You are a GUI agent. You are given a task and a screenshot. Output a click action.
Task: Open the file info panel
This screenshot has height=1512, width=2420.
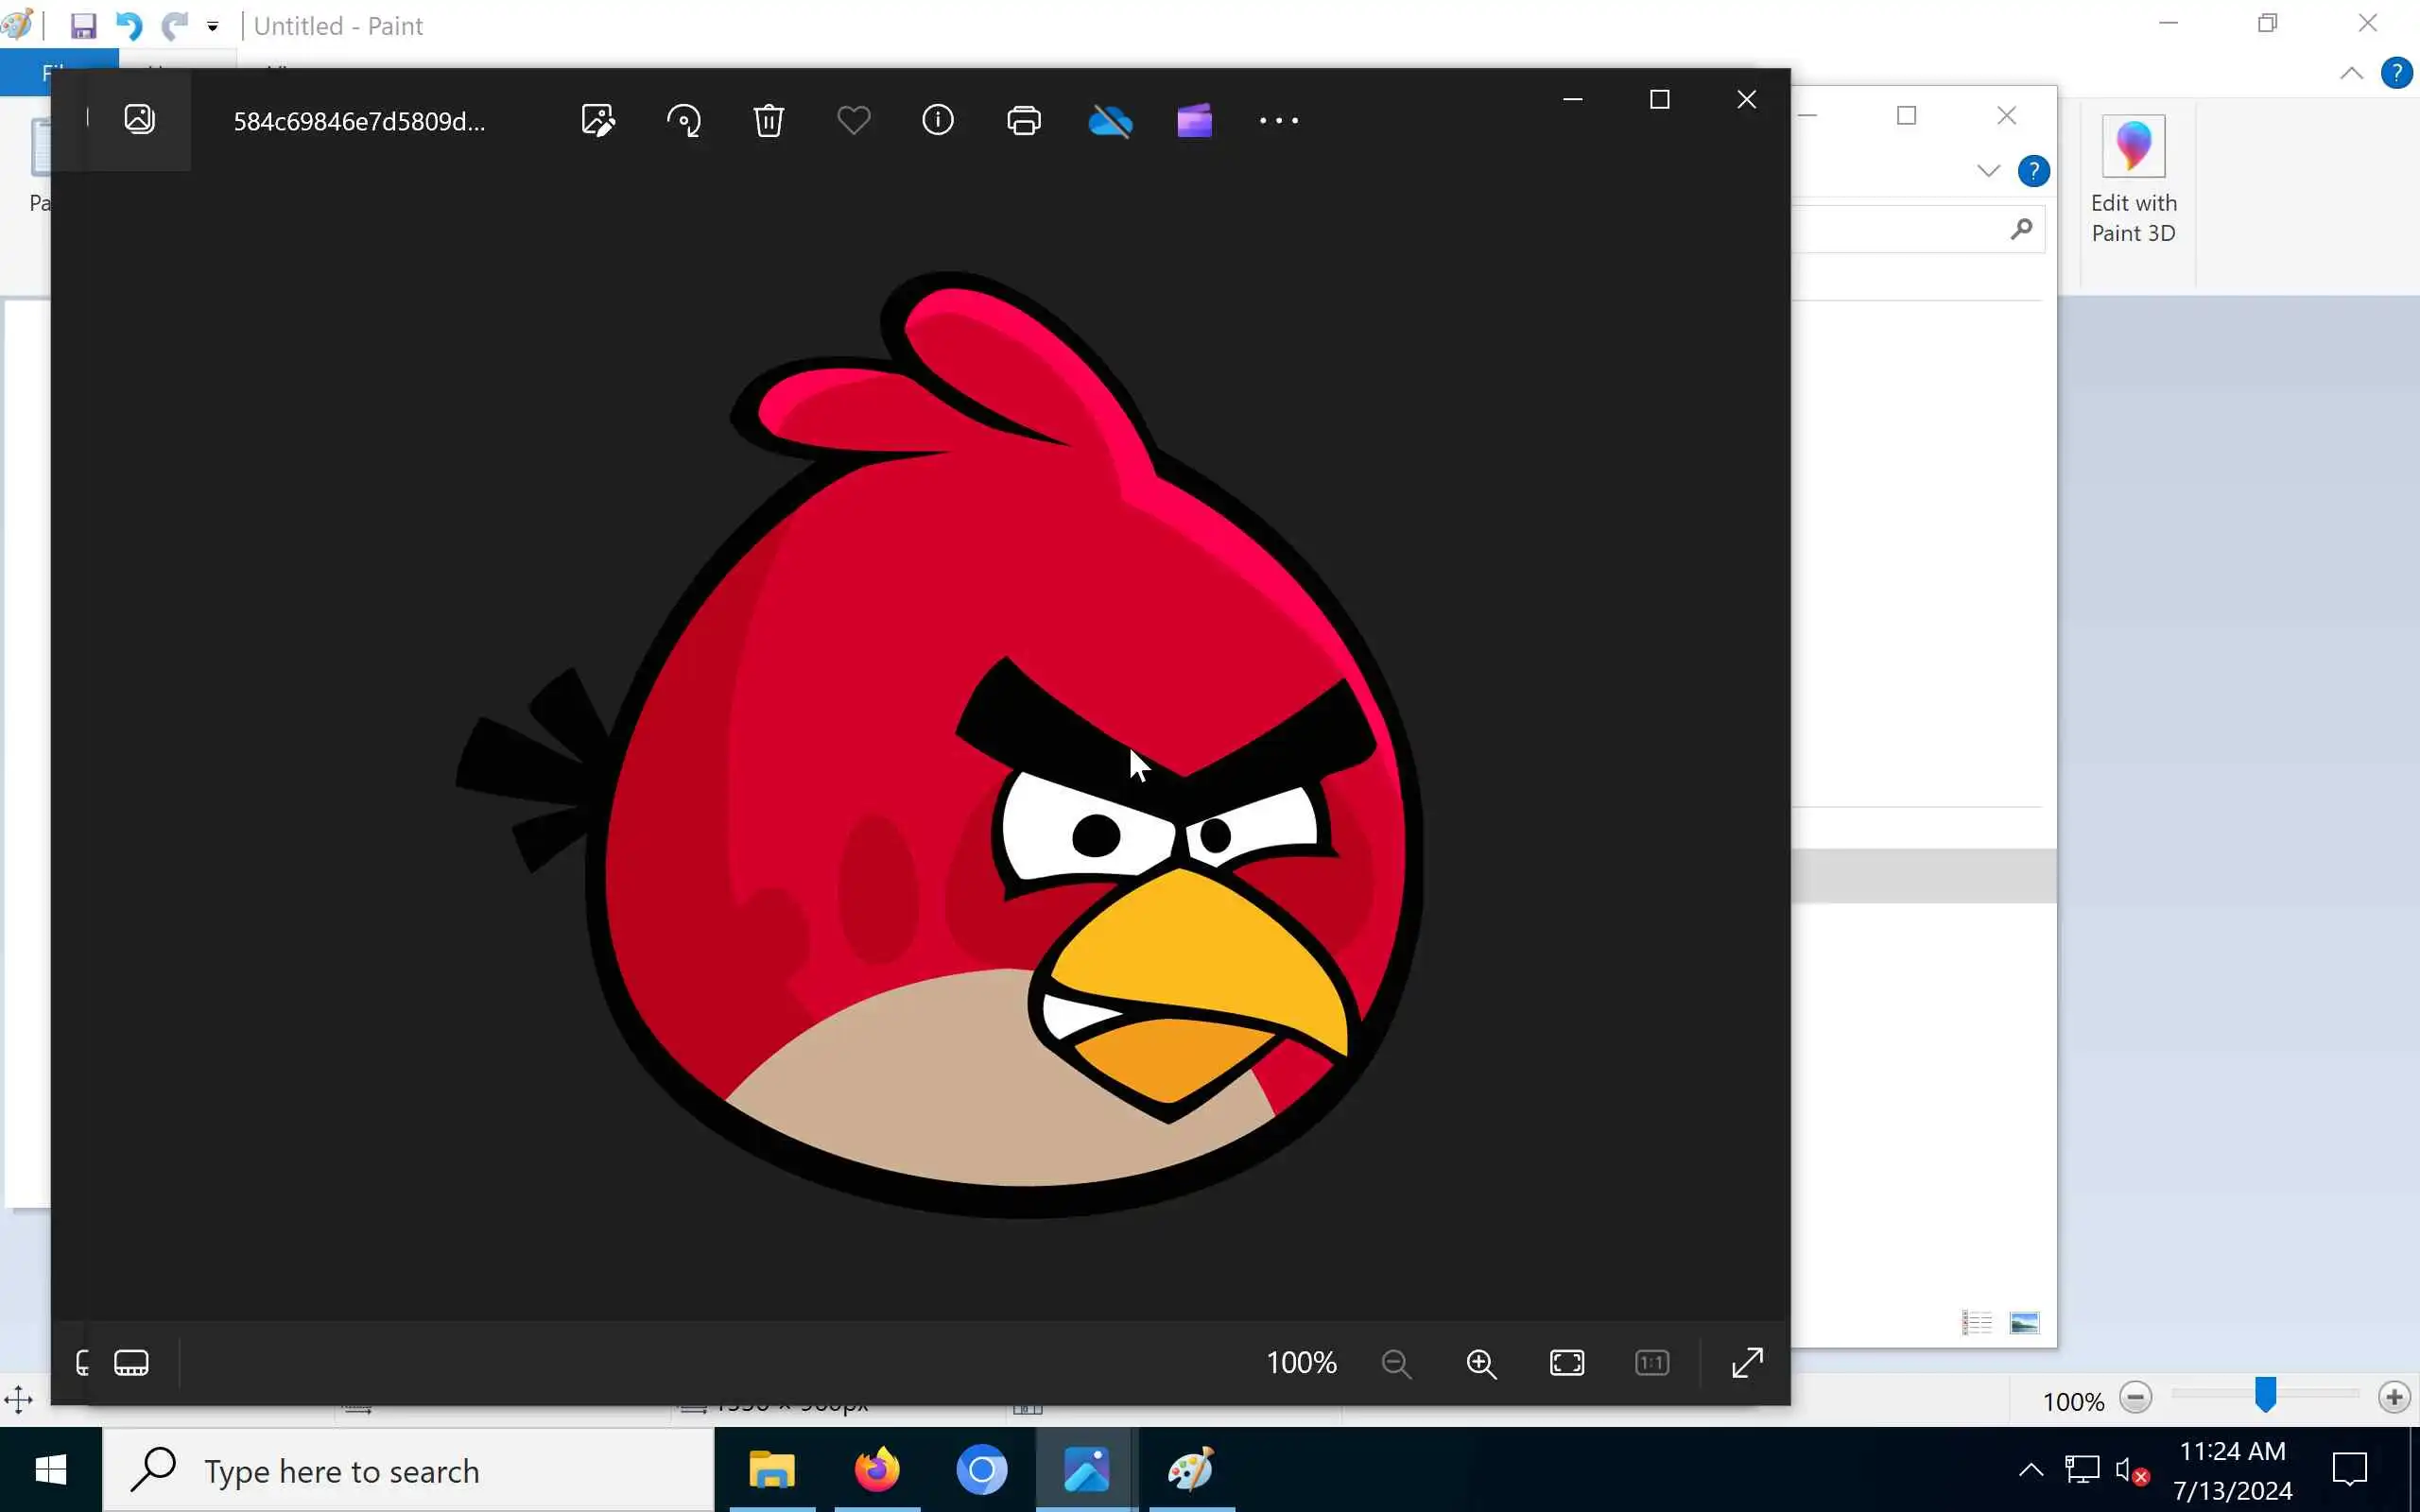point(938,120)
